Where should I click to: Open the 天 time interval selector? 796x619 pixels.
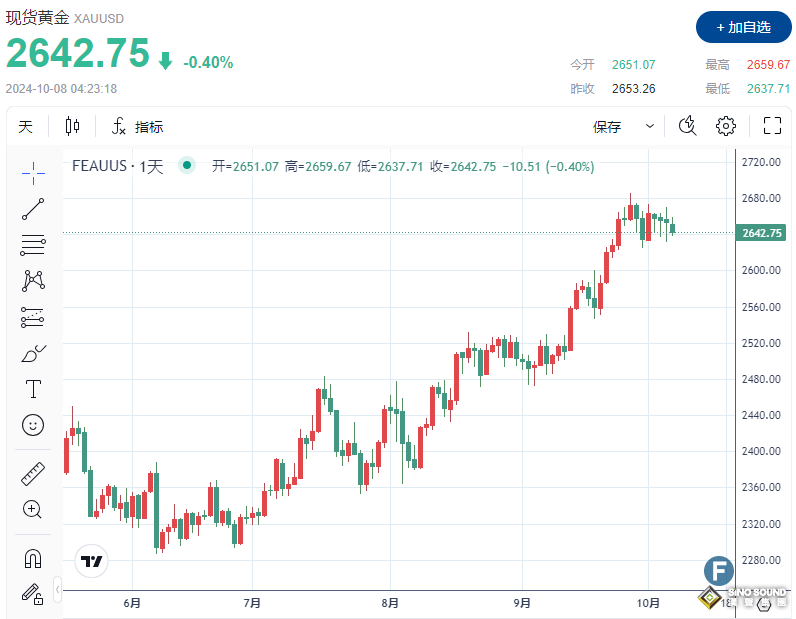pyautogui.click(x=25, y=127)
